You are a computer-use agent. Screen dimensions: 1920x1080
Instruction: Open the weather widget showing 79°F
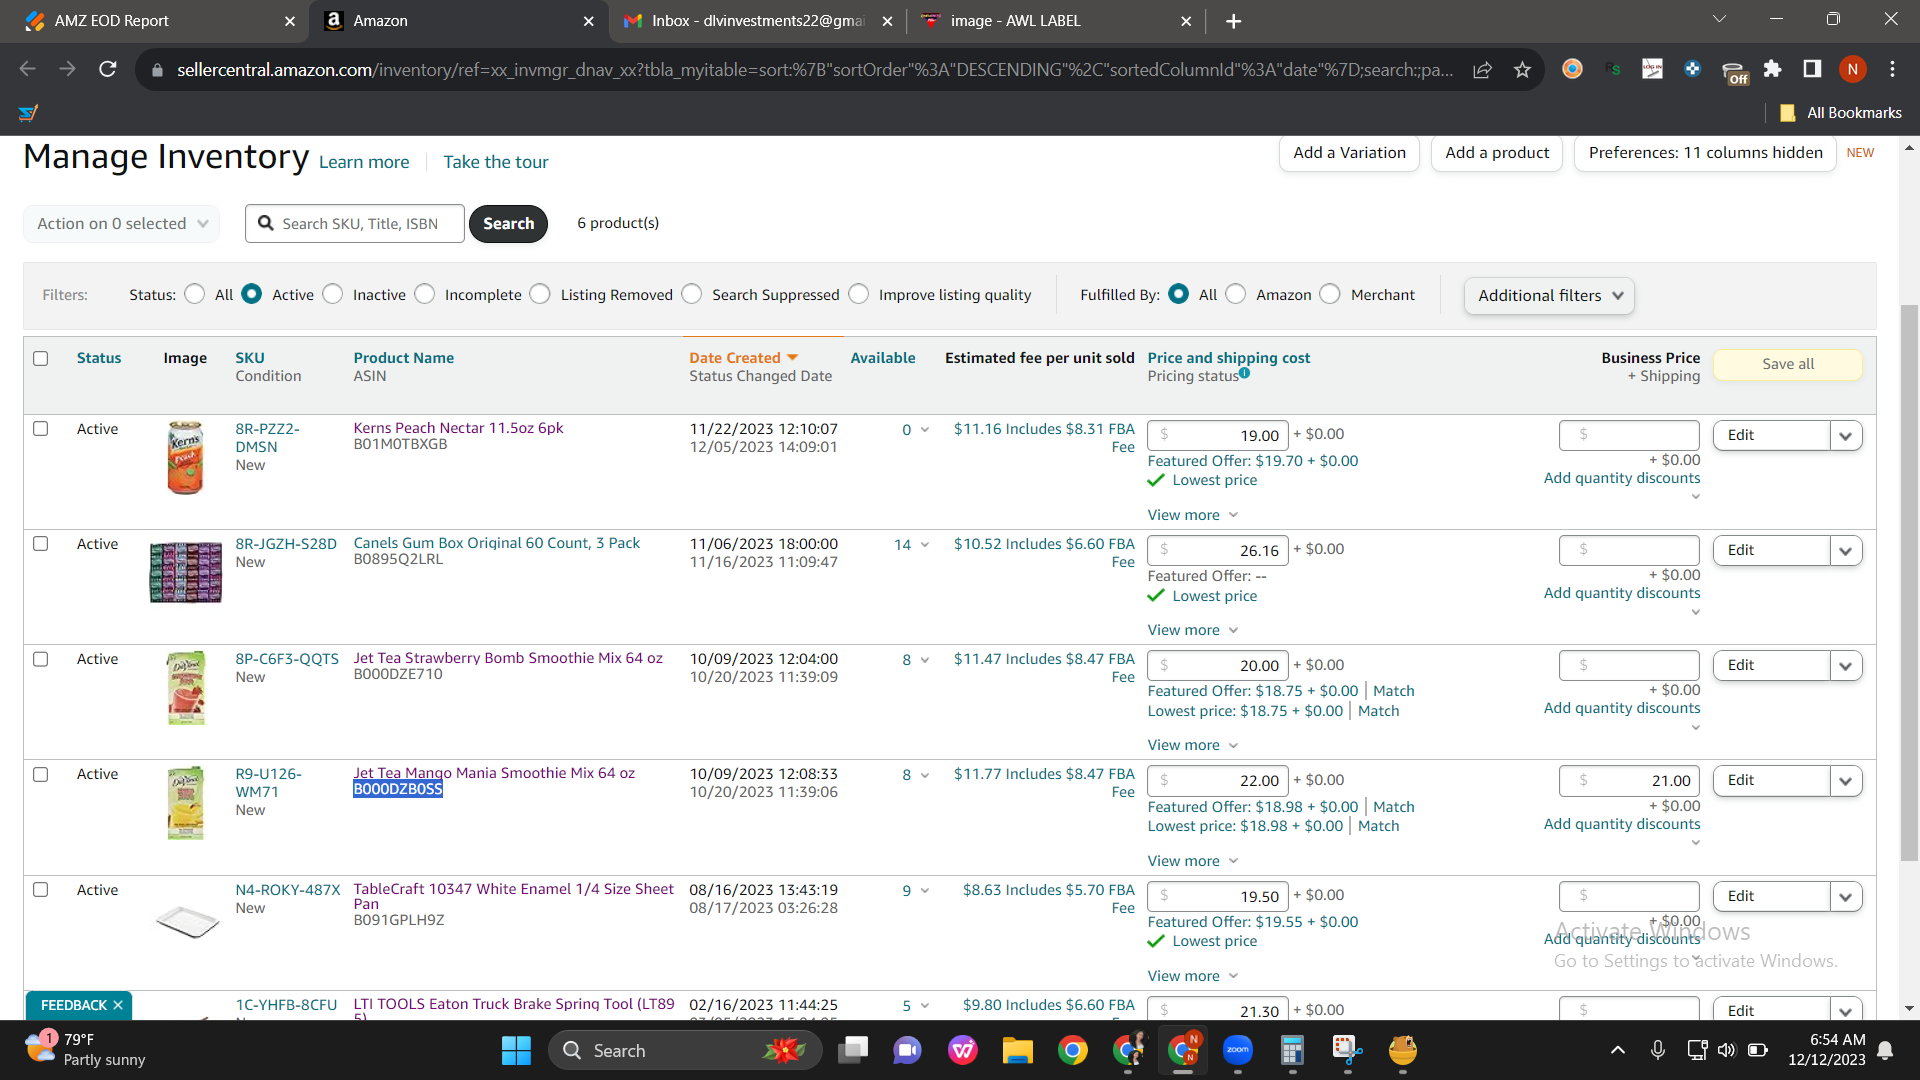point(86,1050)
